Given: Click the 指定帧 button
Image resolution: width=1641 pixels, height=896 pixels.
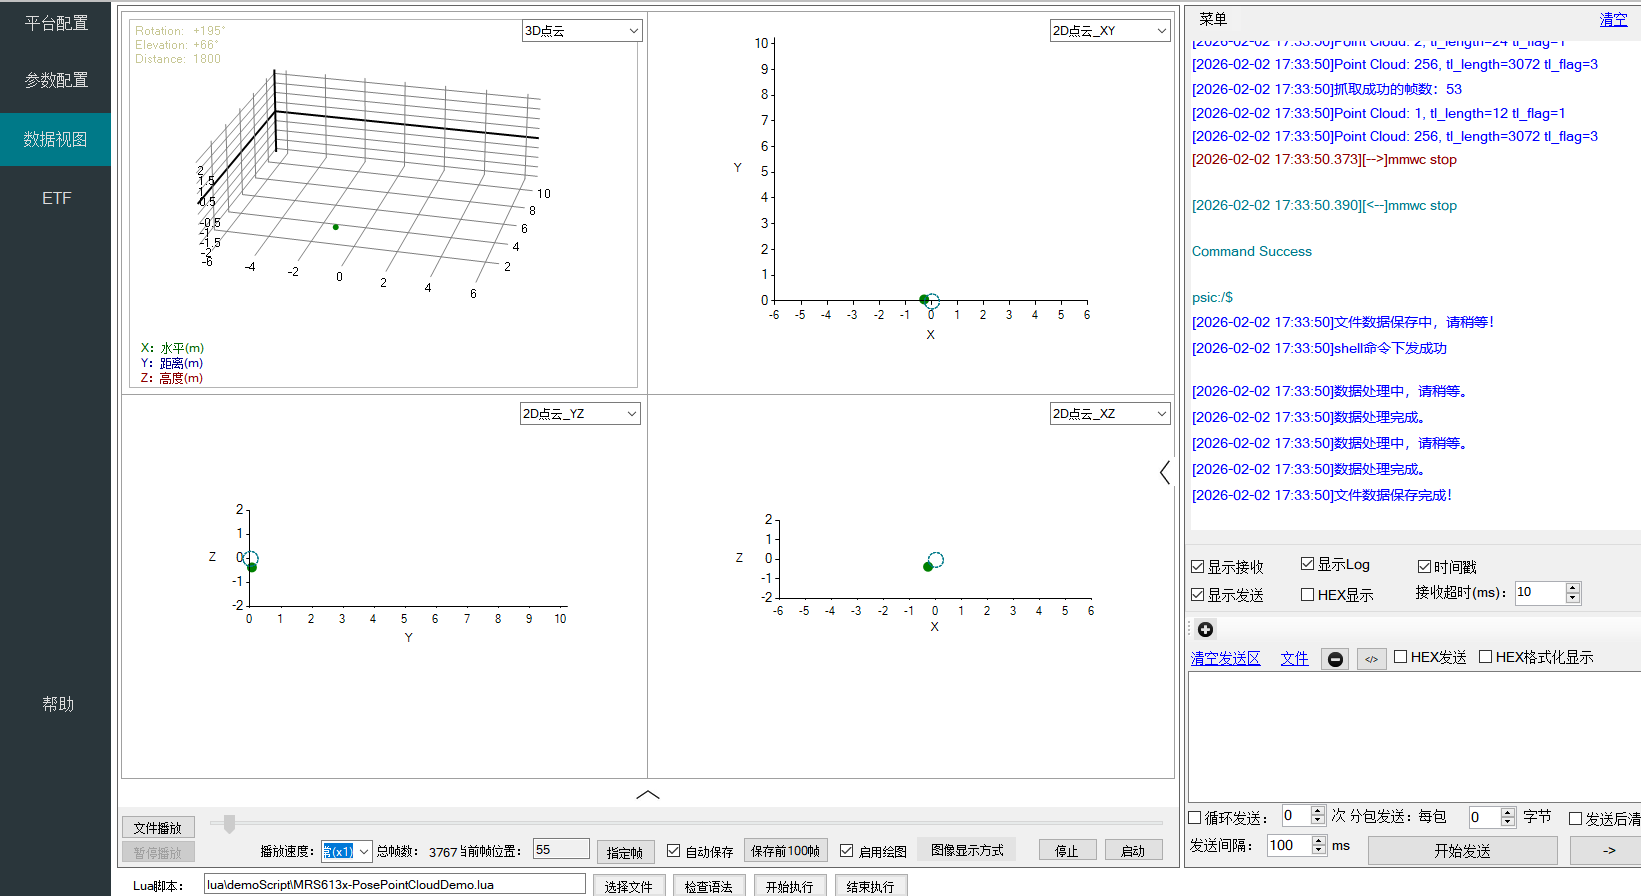Looking at the screenshot, I should (625, 852).
